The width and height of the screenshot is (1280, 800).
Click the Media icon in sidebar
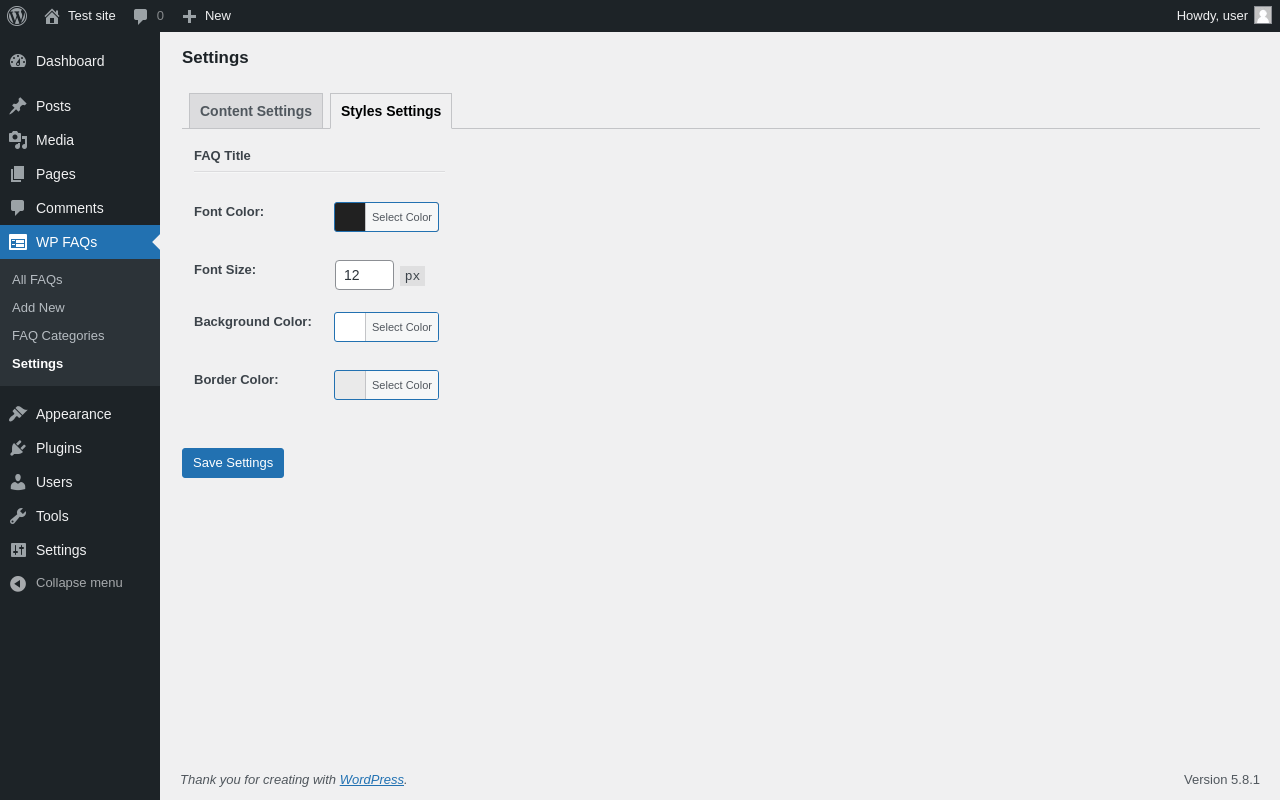[x=18, y=140]
